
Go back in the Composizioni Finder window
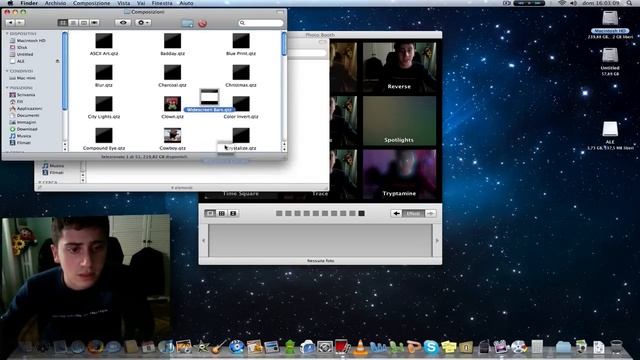point(11,23)
